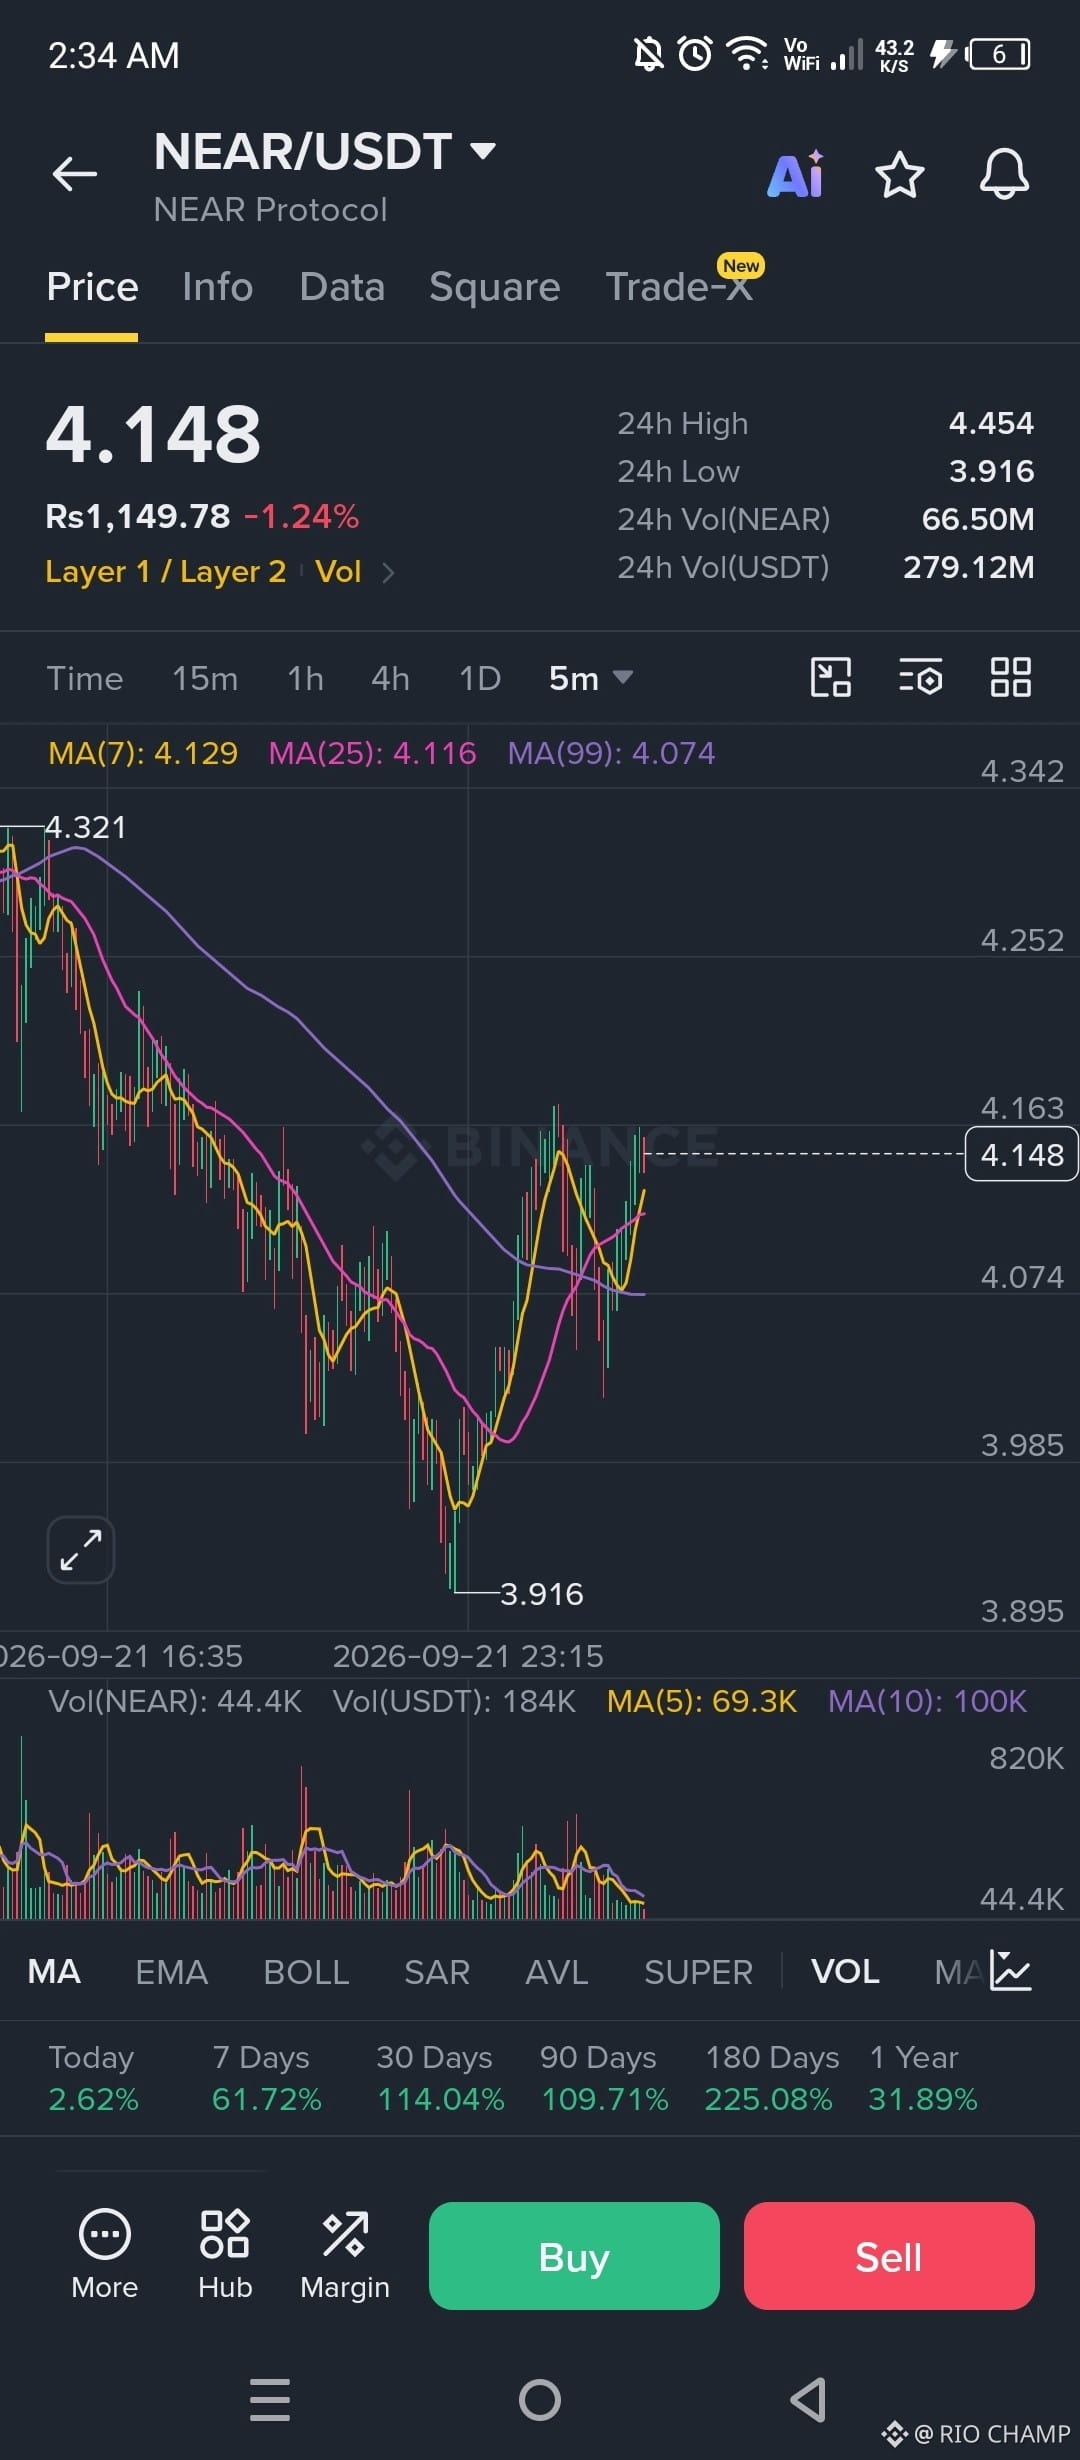
Task: Open indicator settings chart icon
Action: coord(1010,1971)
